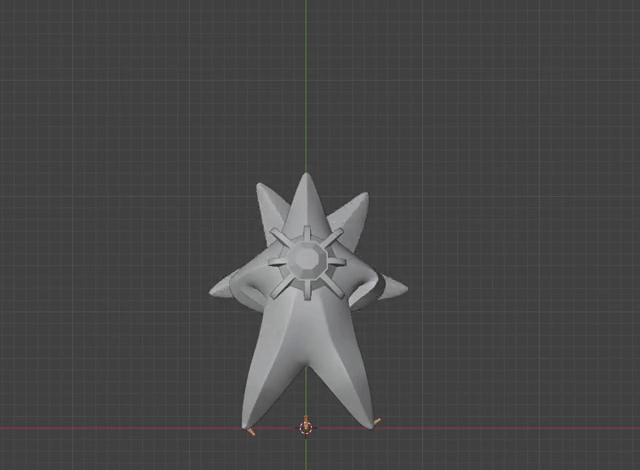Viewport: 640px width, 470px height.
Task: Select the orange bone at the left foot tip
Action: coord(251,432)
